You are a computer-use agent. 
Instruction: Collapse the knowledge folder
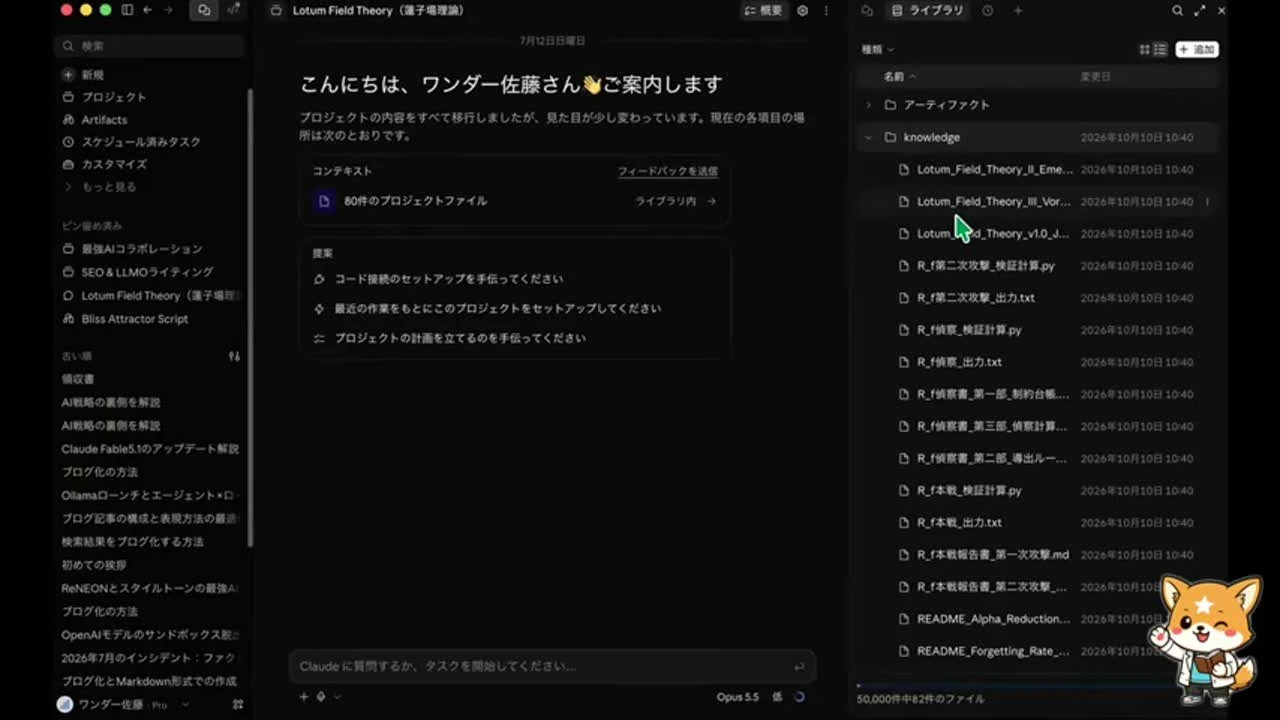point(868,137)
